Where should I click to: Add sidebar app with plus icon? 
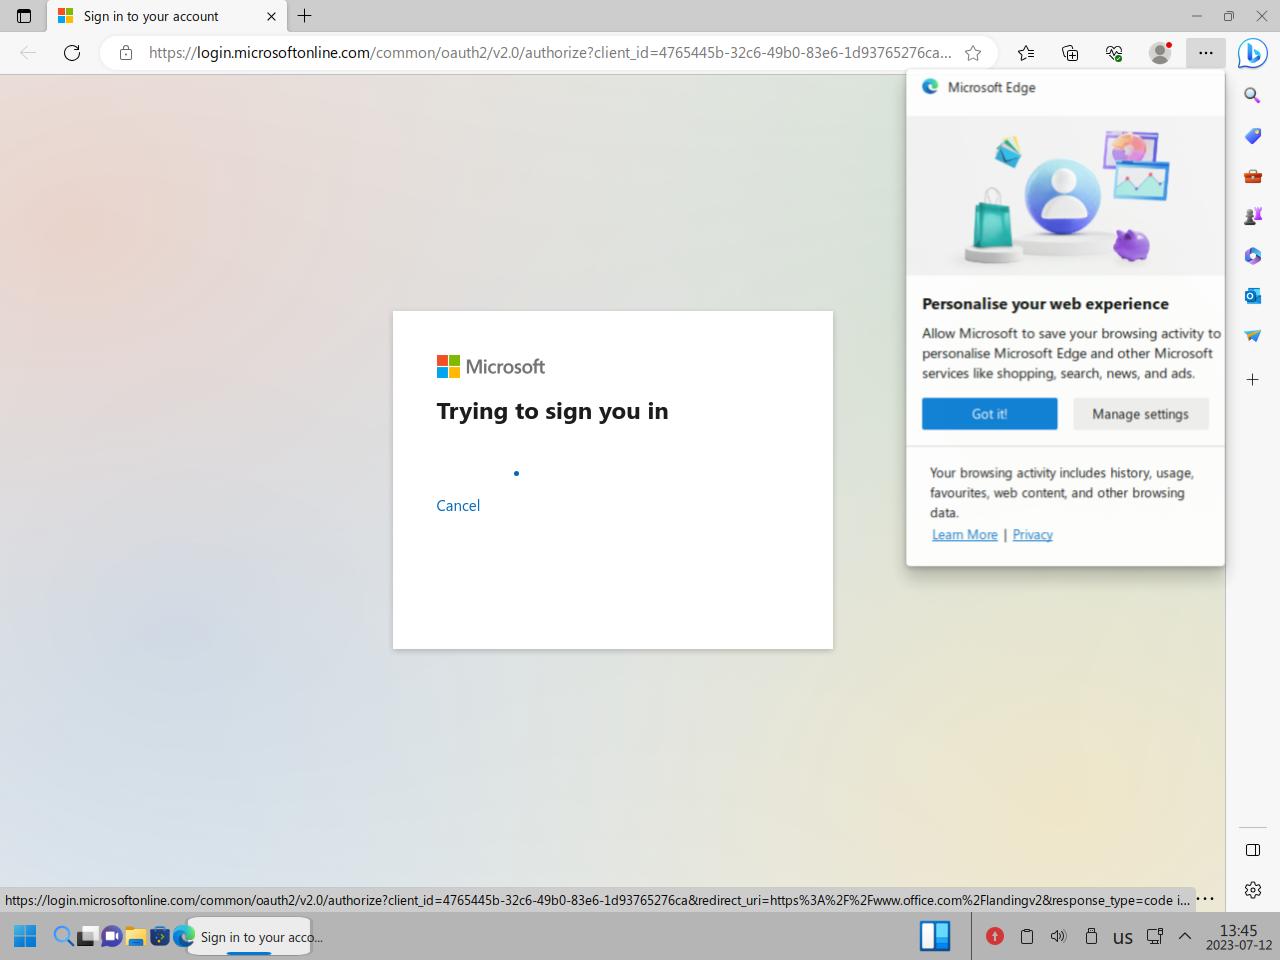coord(1252,380)
